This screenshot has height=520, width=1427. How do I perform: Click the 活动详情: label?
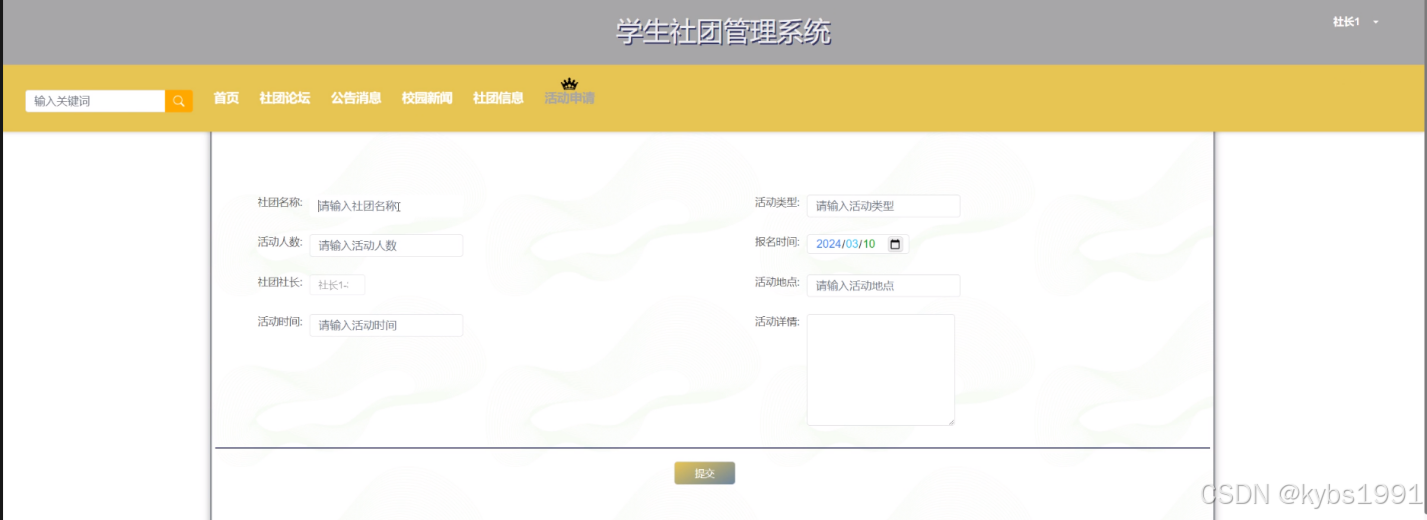point(777,322)
